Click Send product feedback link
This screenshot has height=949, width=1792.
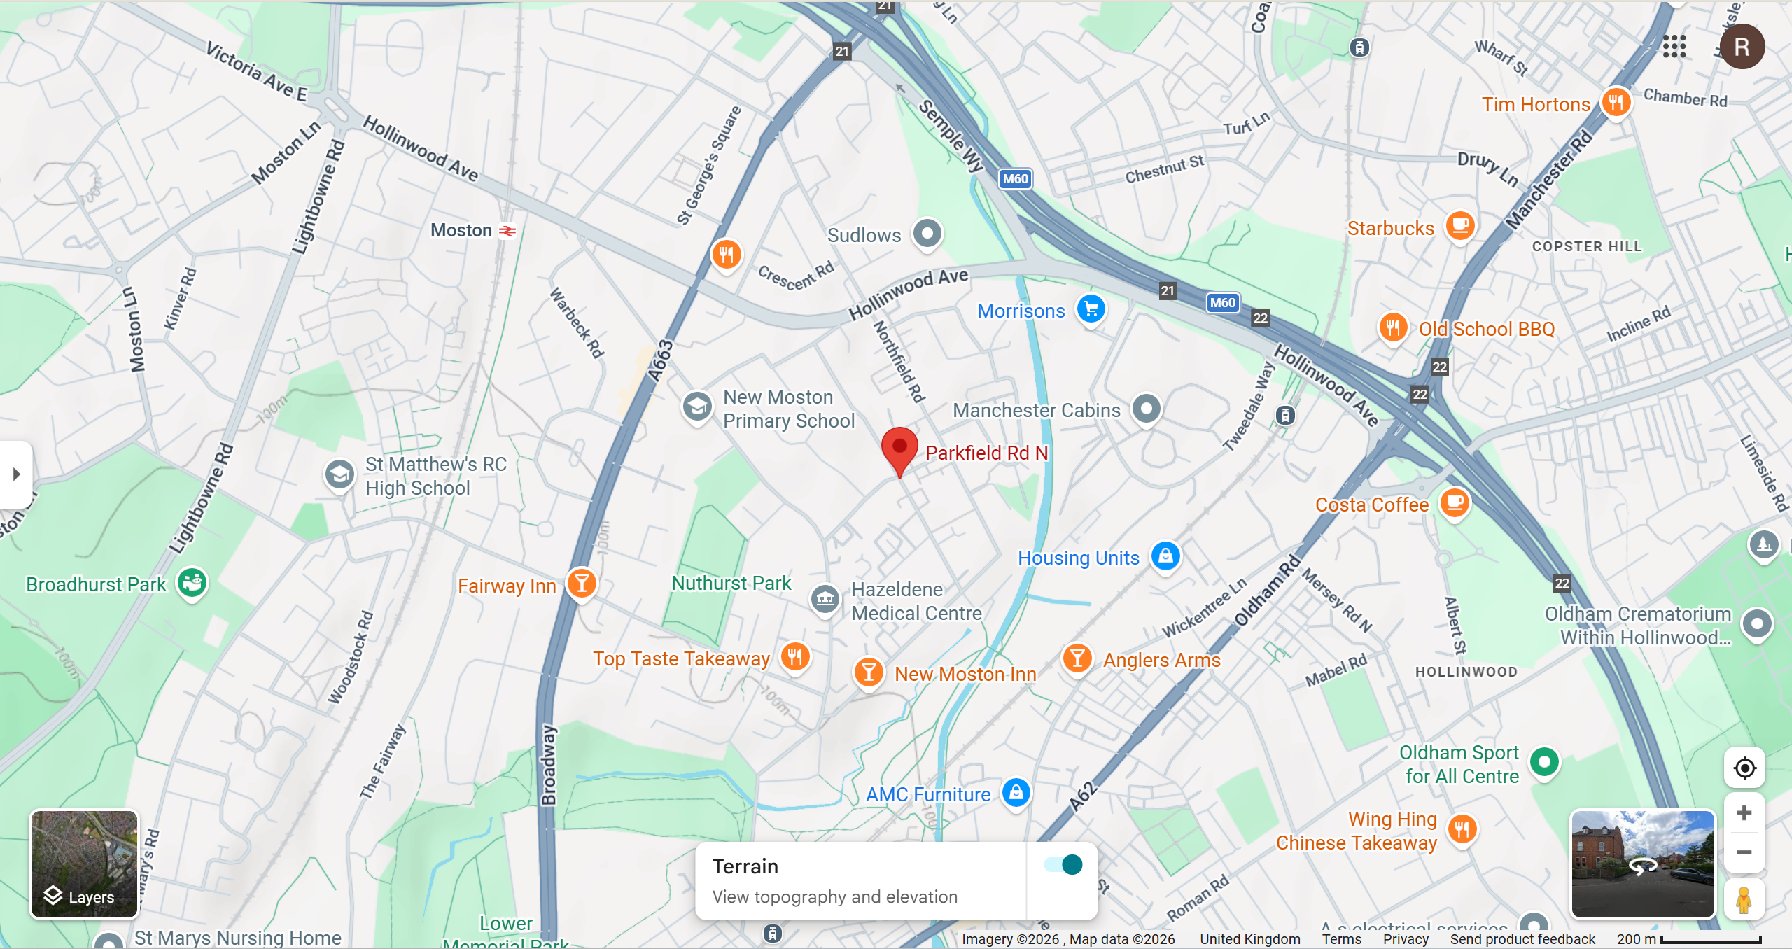pyautogui.click(x=1522, y=939)
